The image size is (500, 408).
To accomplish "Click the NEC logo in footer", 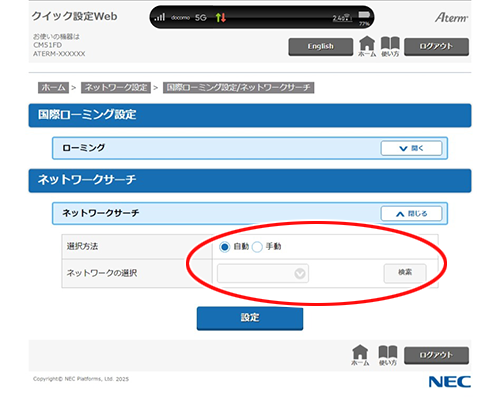I will coord(450,382).
